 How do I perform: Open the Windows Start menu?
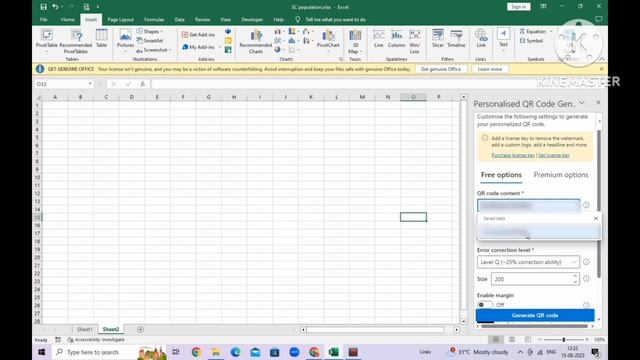point(42,352)
